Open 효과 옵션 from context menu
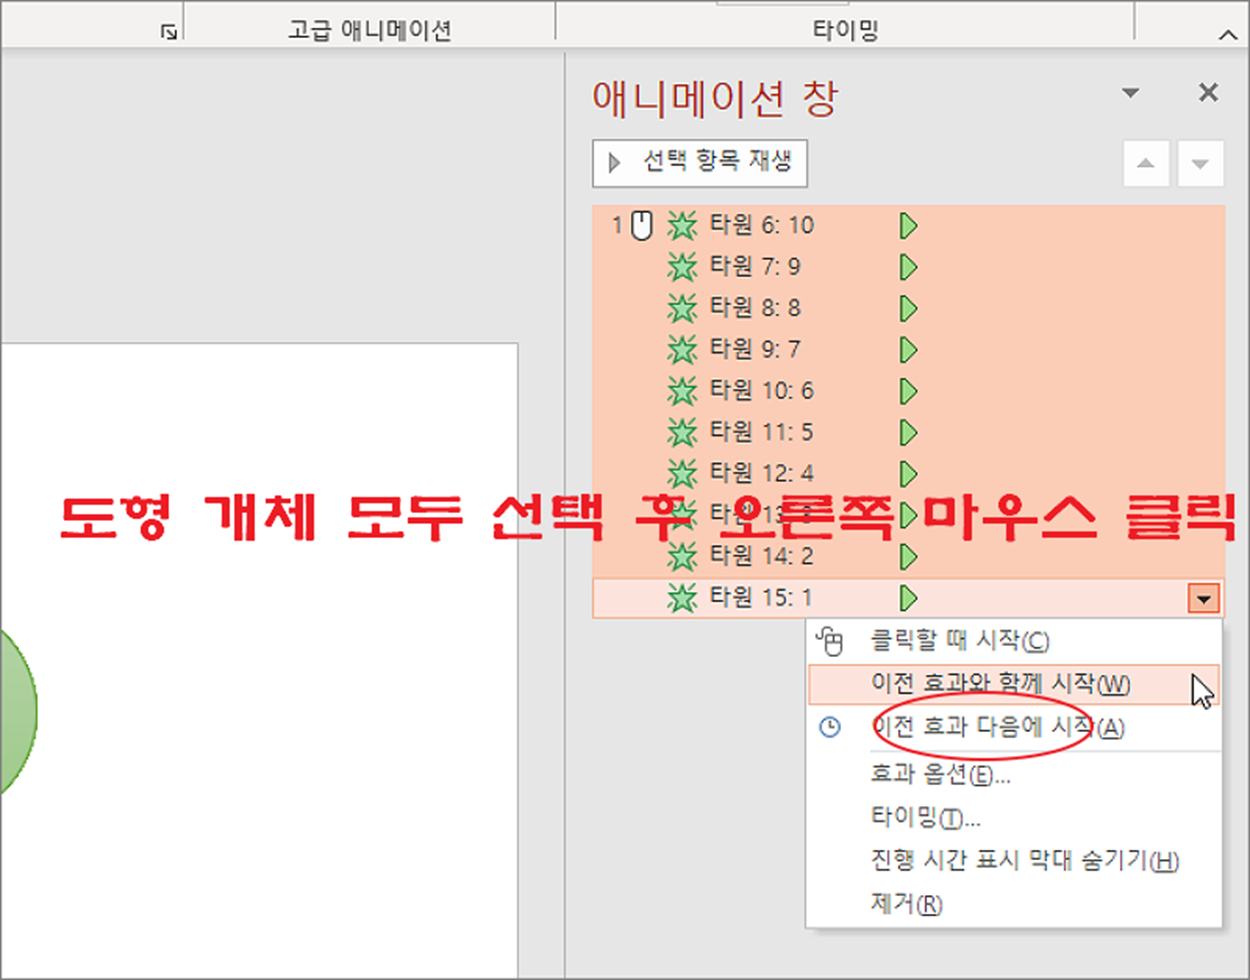The image size is (1250, 980). tap(1014, 774)
